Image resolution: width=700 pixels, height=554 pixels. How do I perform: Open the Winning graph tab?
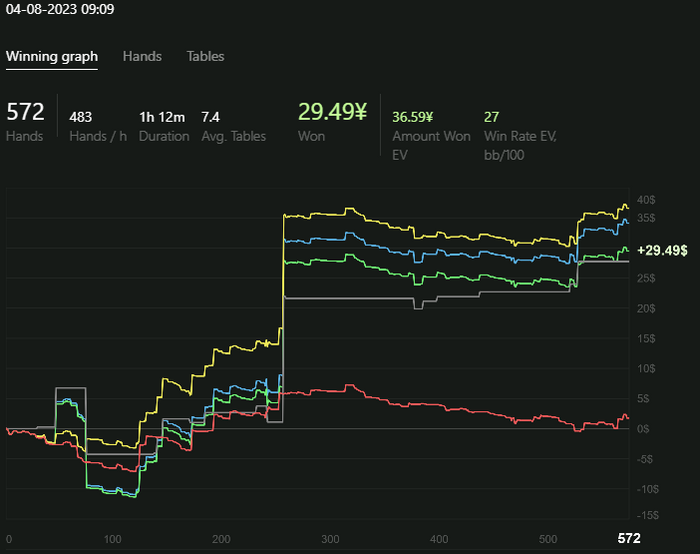[x=52, y=57]
